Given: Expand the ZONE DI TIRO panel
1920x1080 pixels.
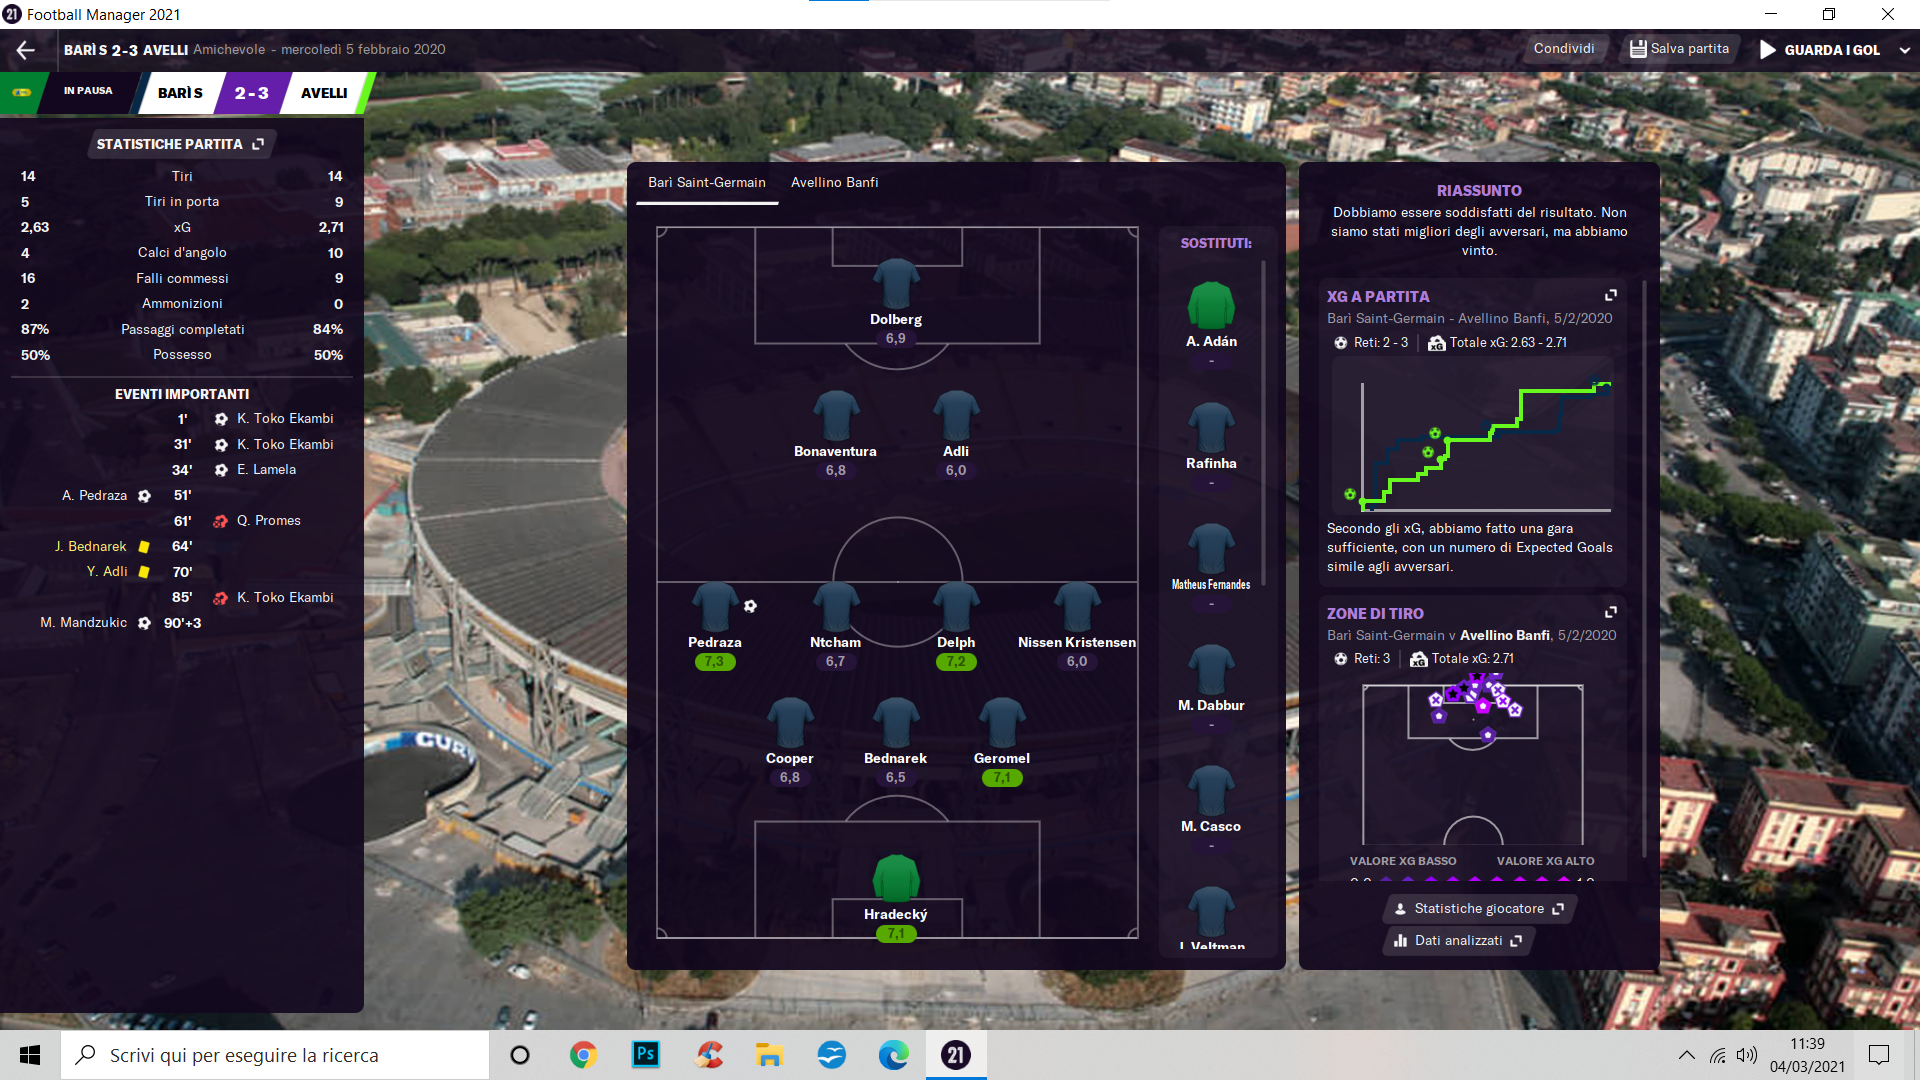Looking at the screenshot, I should tap(1610, 612).
